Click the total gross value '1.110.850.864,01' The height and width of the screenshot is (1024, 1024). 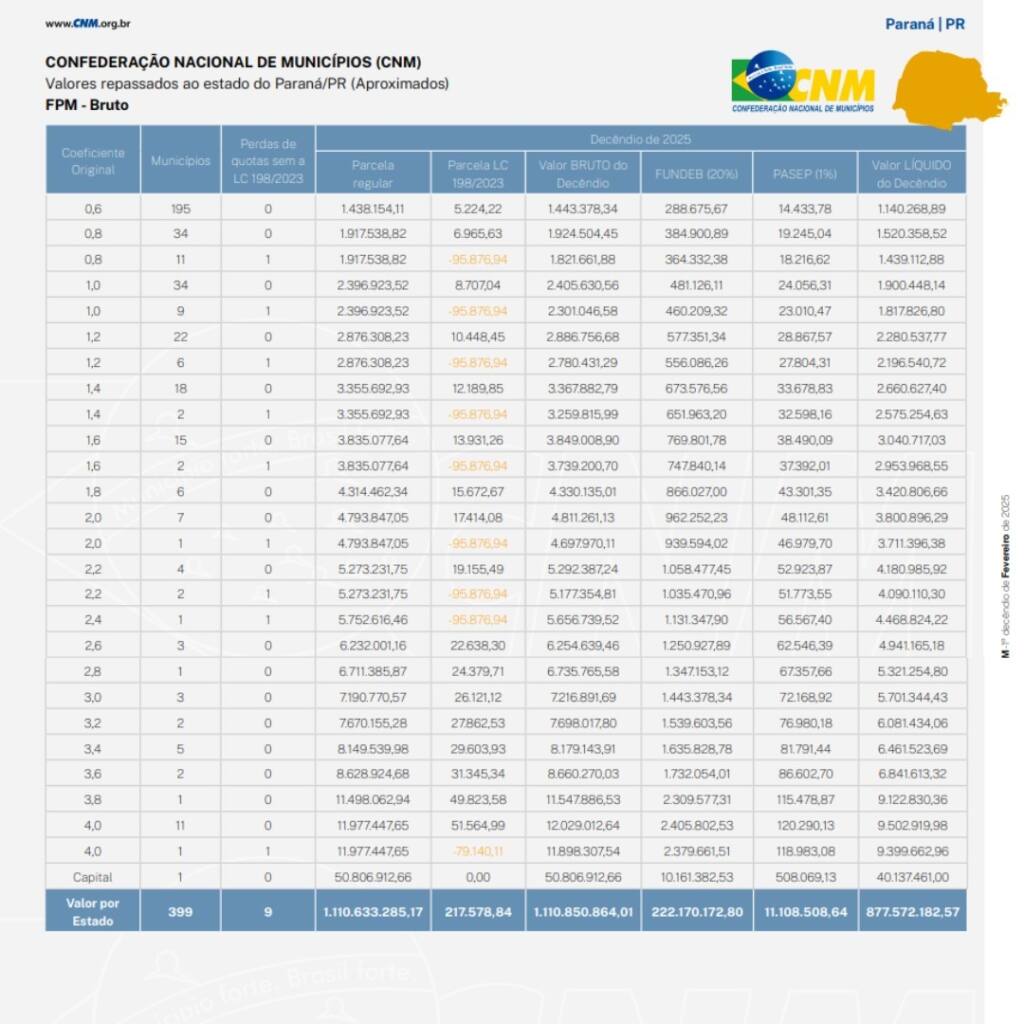[x=583, y=912]
